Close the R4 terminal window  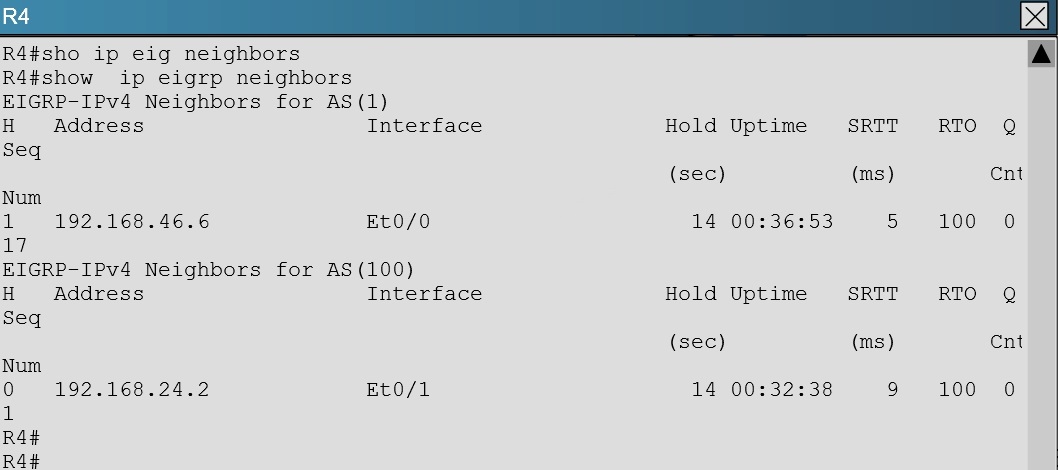click(1034, 16)
